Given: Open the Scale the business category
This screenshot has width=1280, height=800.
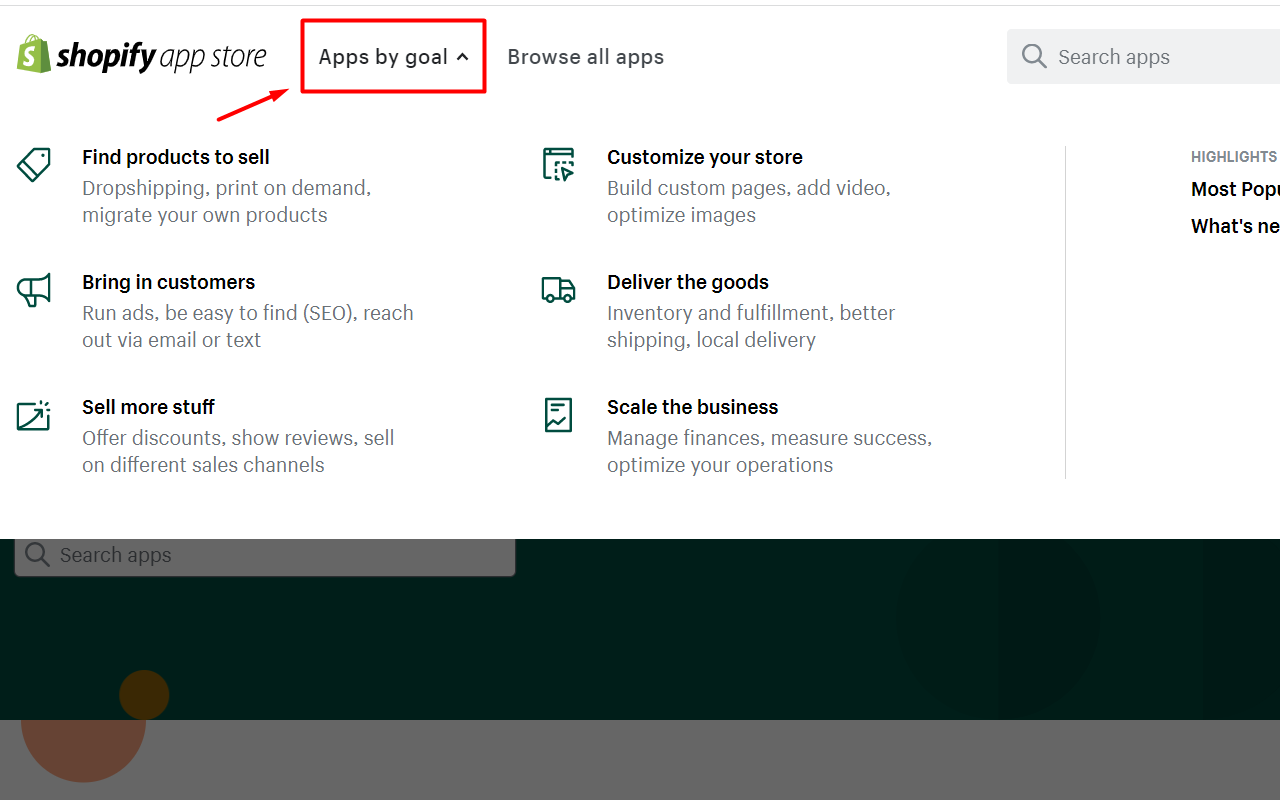Looking at the screenshot, I should (692, 407).
